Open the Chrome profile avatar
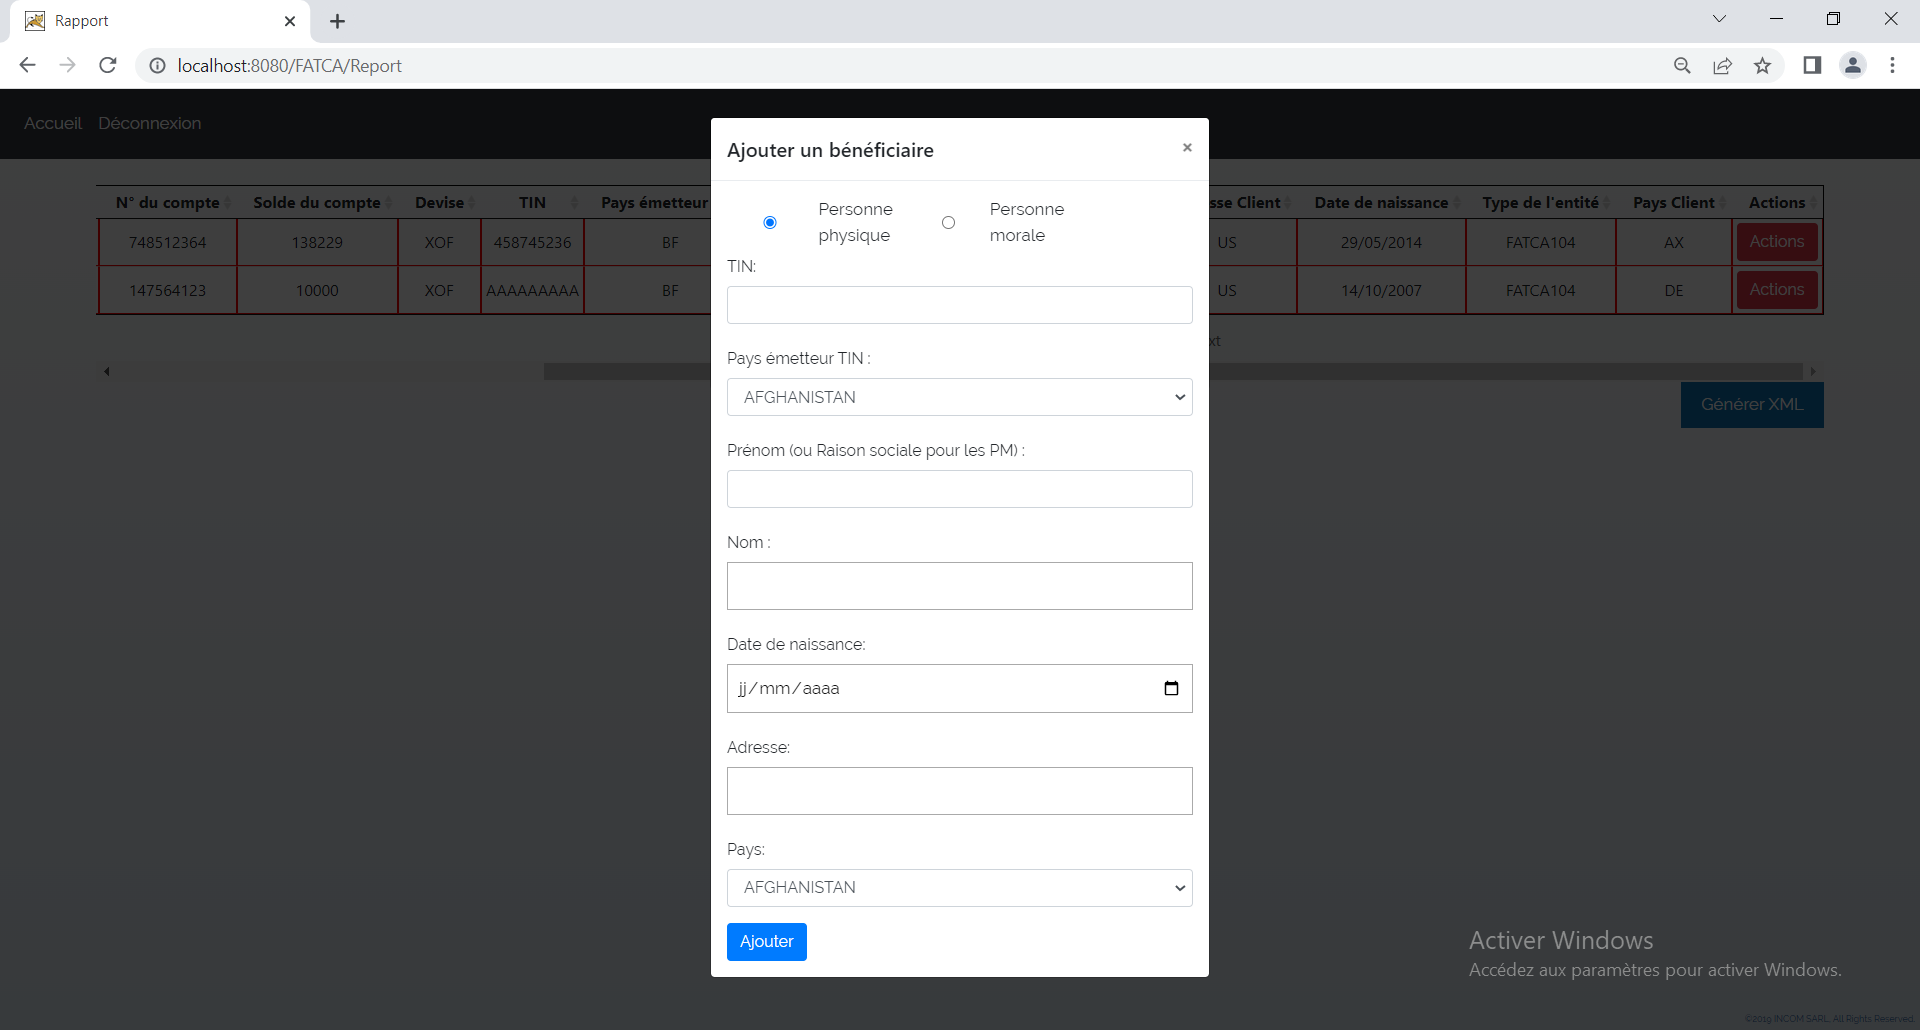Image resolution: width=1920 pixels, height=1030 pixels. pyautogui.click(x=1853, y=65)
